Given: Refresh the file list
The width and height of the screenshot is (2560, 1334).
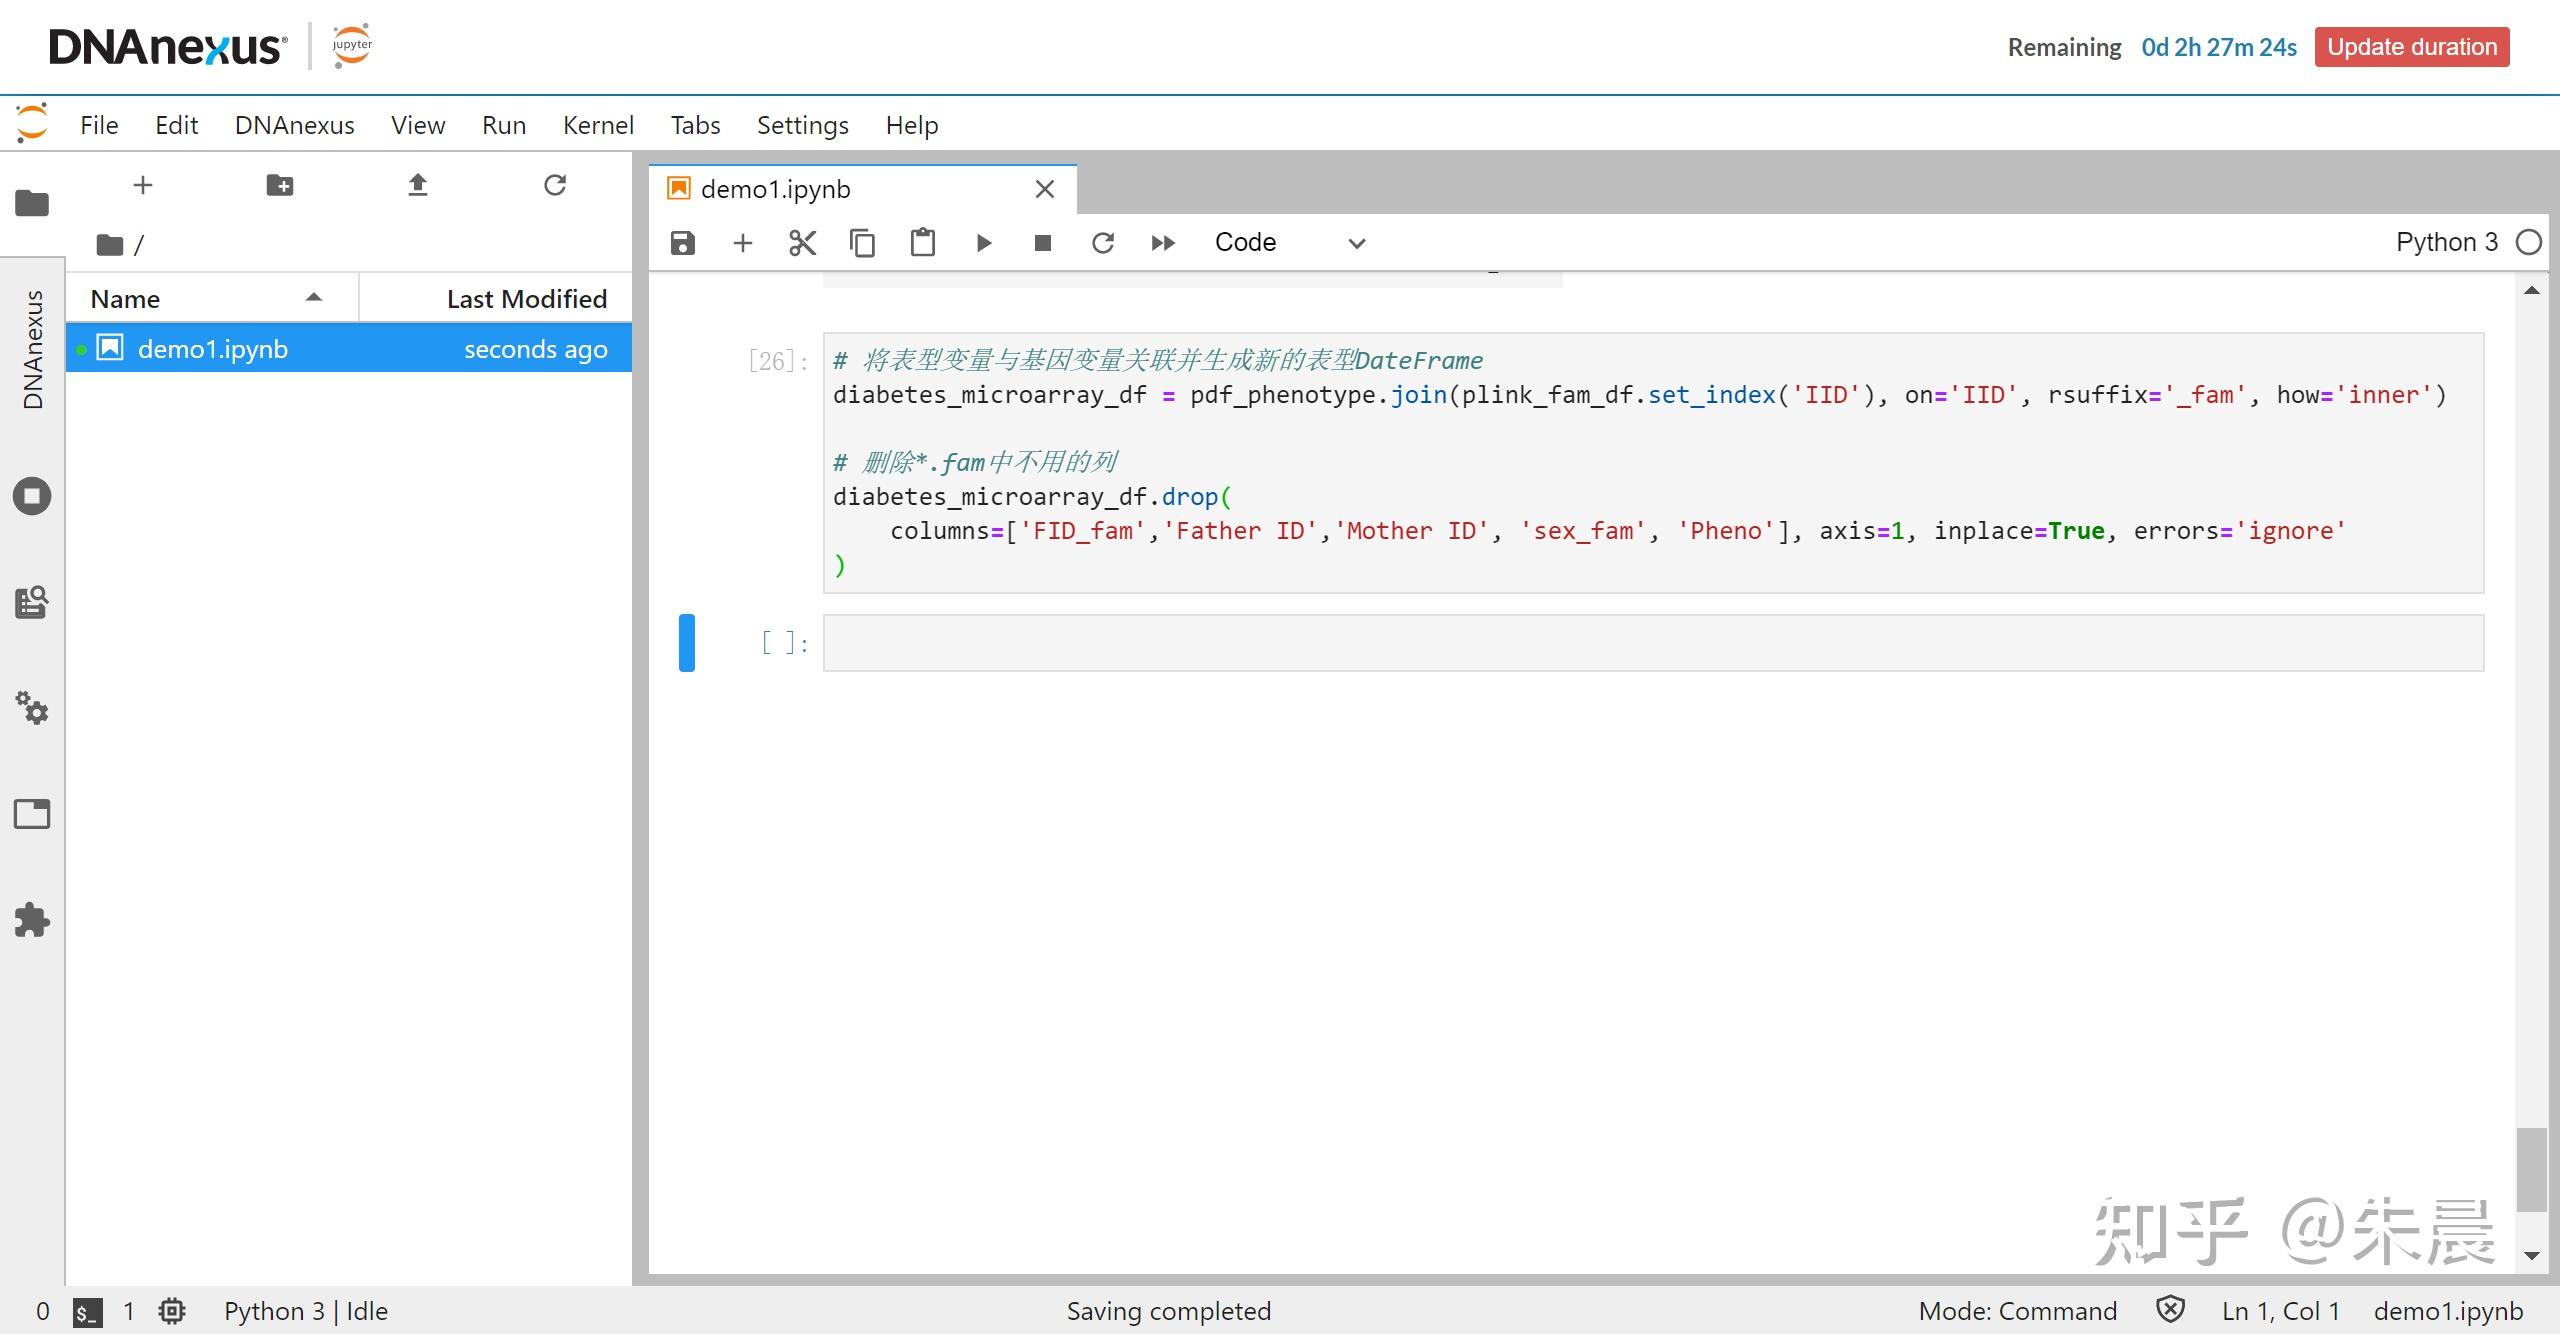Looking at the screenshot, I should click(555, 185).
